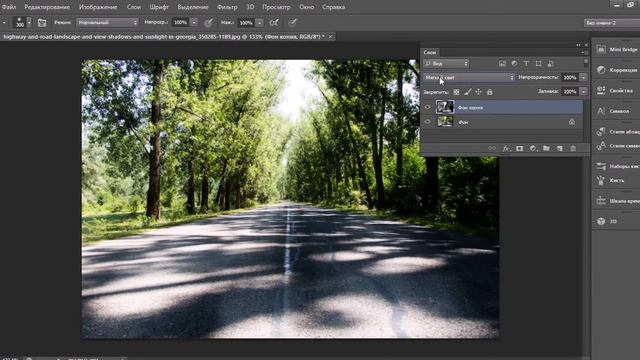Image resolution: width=640 pixels, height=360 pixels.
Task: Lock image pixels brush icon
Action: [467, 92]
